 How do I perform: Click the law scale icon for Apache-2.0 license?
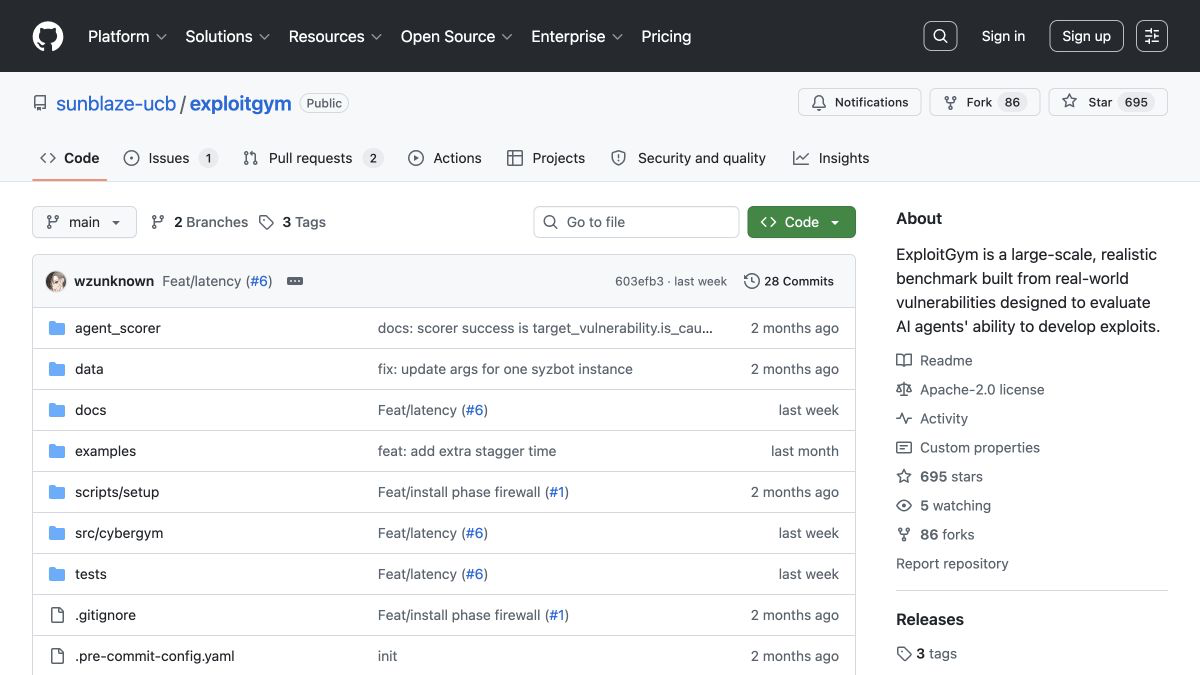pyautogui.click(x=904, y=389)
